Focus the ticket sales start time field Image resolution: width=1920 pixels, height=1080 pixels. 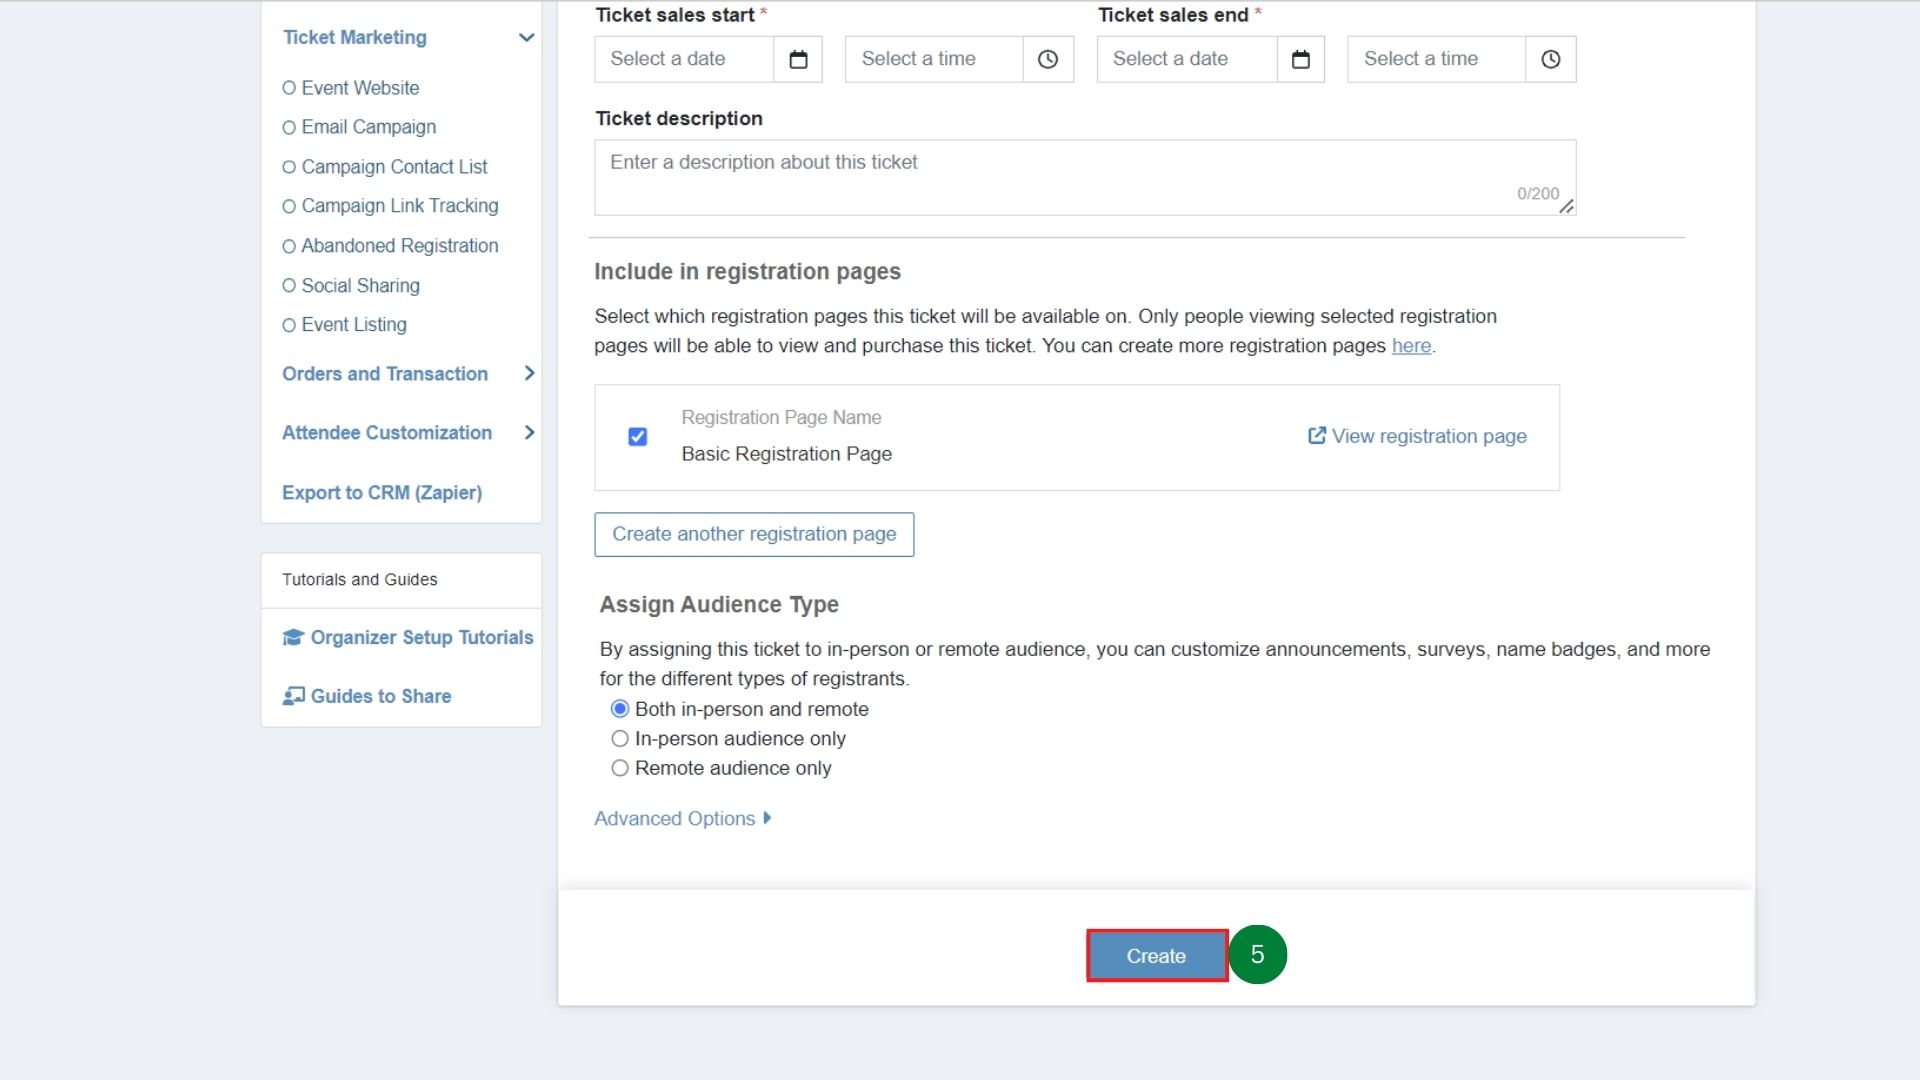click(x=935, y=59)
